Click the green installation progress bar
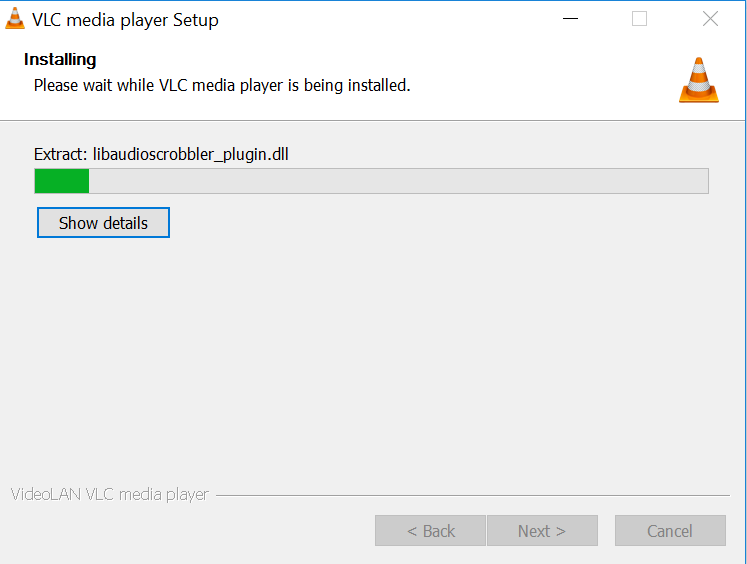 (372, 181)
